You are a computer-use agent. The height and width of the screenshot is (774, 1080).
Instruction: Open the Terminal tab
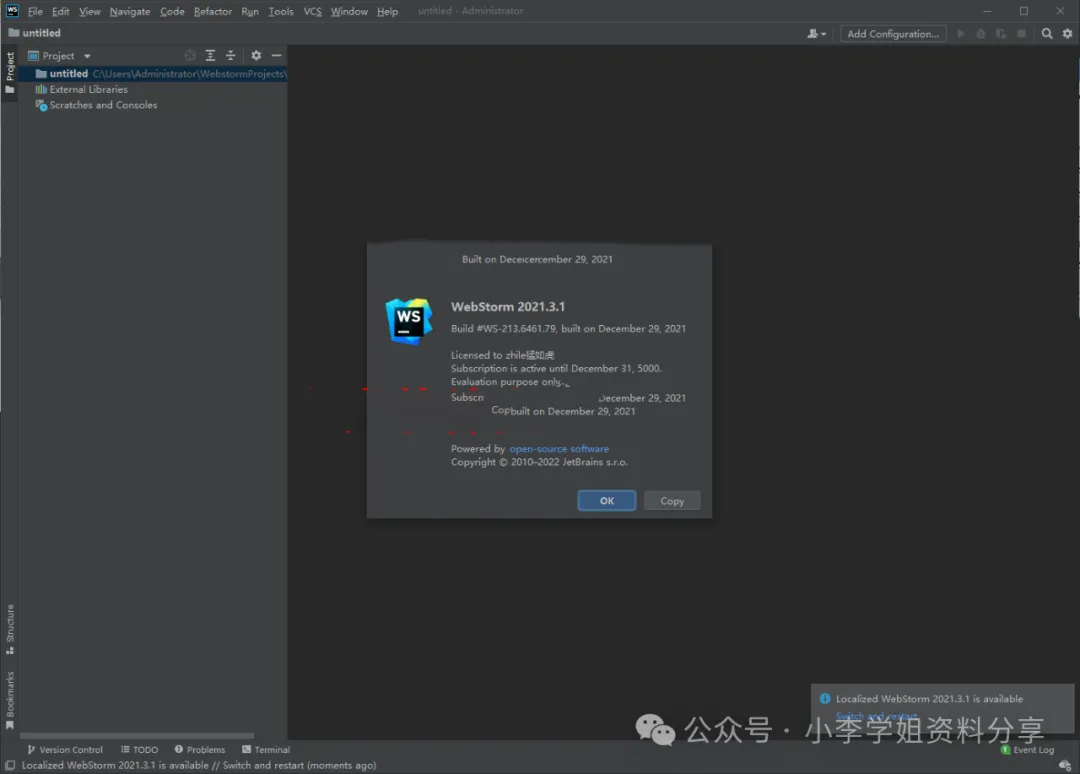[266, 749]
